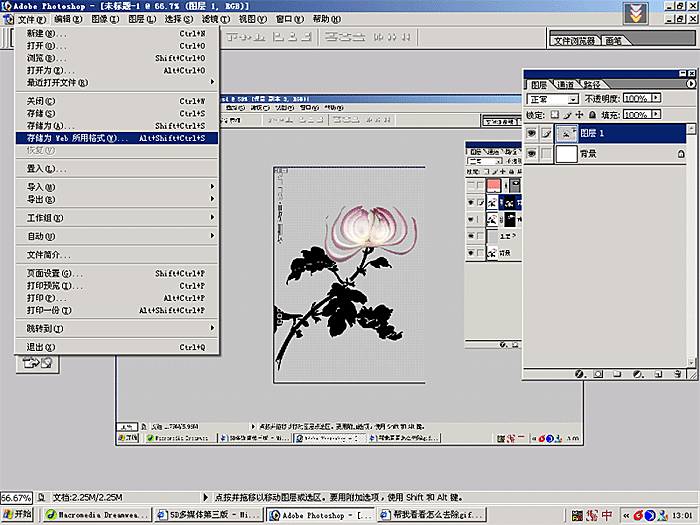Switch to Macromedia Dreamweaver taskbar button
The width and height of the screenshot is (700, 525).
click(98, 515)
